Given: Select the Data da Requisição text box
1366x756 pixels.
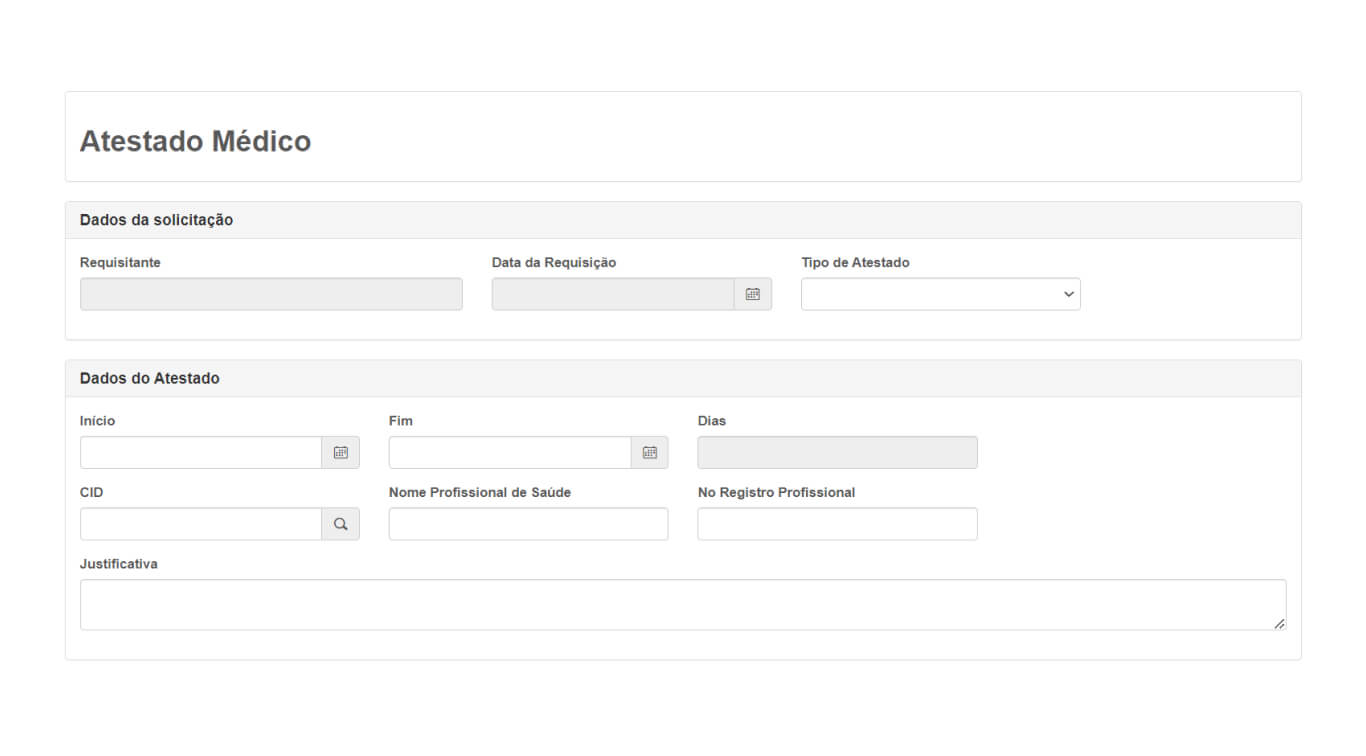Looking at the screenshot, I should (613, 294).
